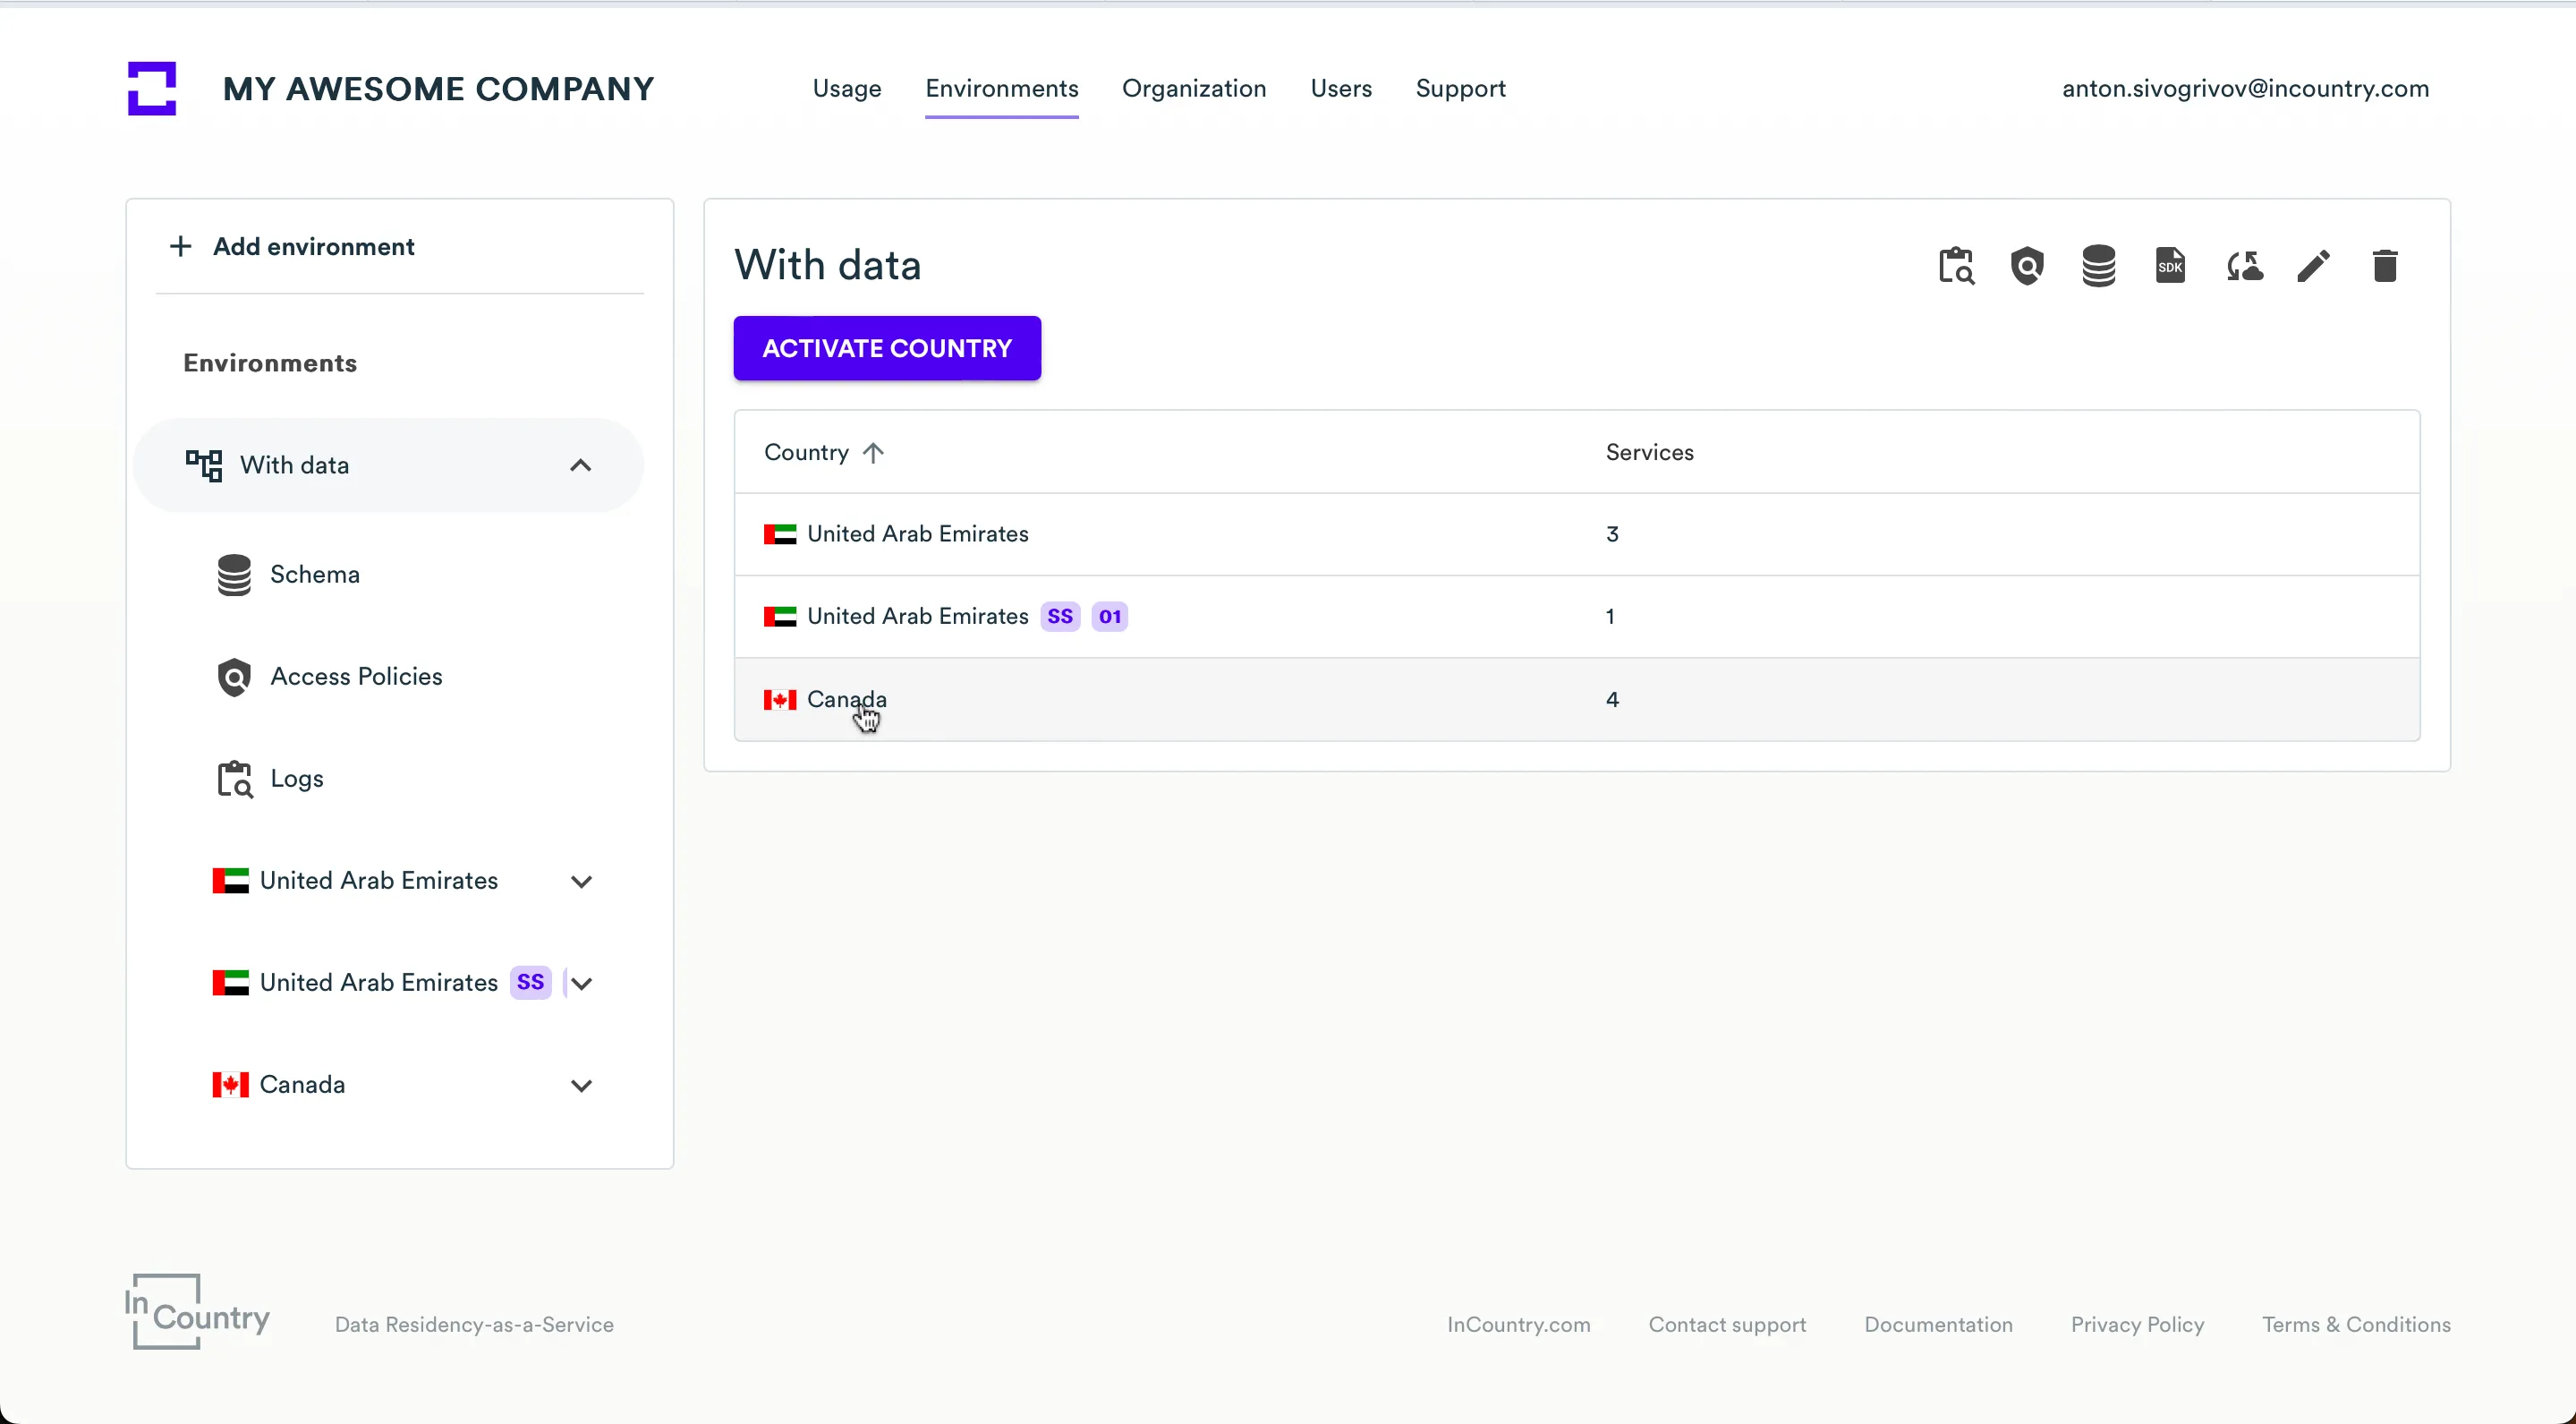Open the Usage tab
This screenshot has height=1424, width=2576.
click(x=846, y=89)
